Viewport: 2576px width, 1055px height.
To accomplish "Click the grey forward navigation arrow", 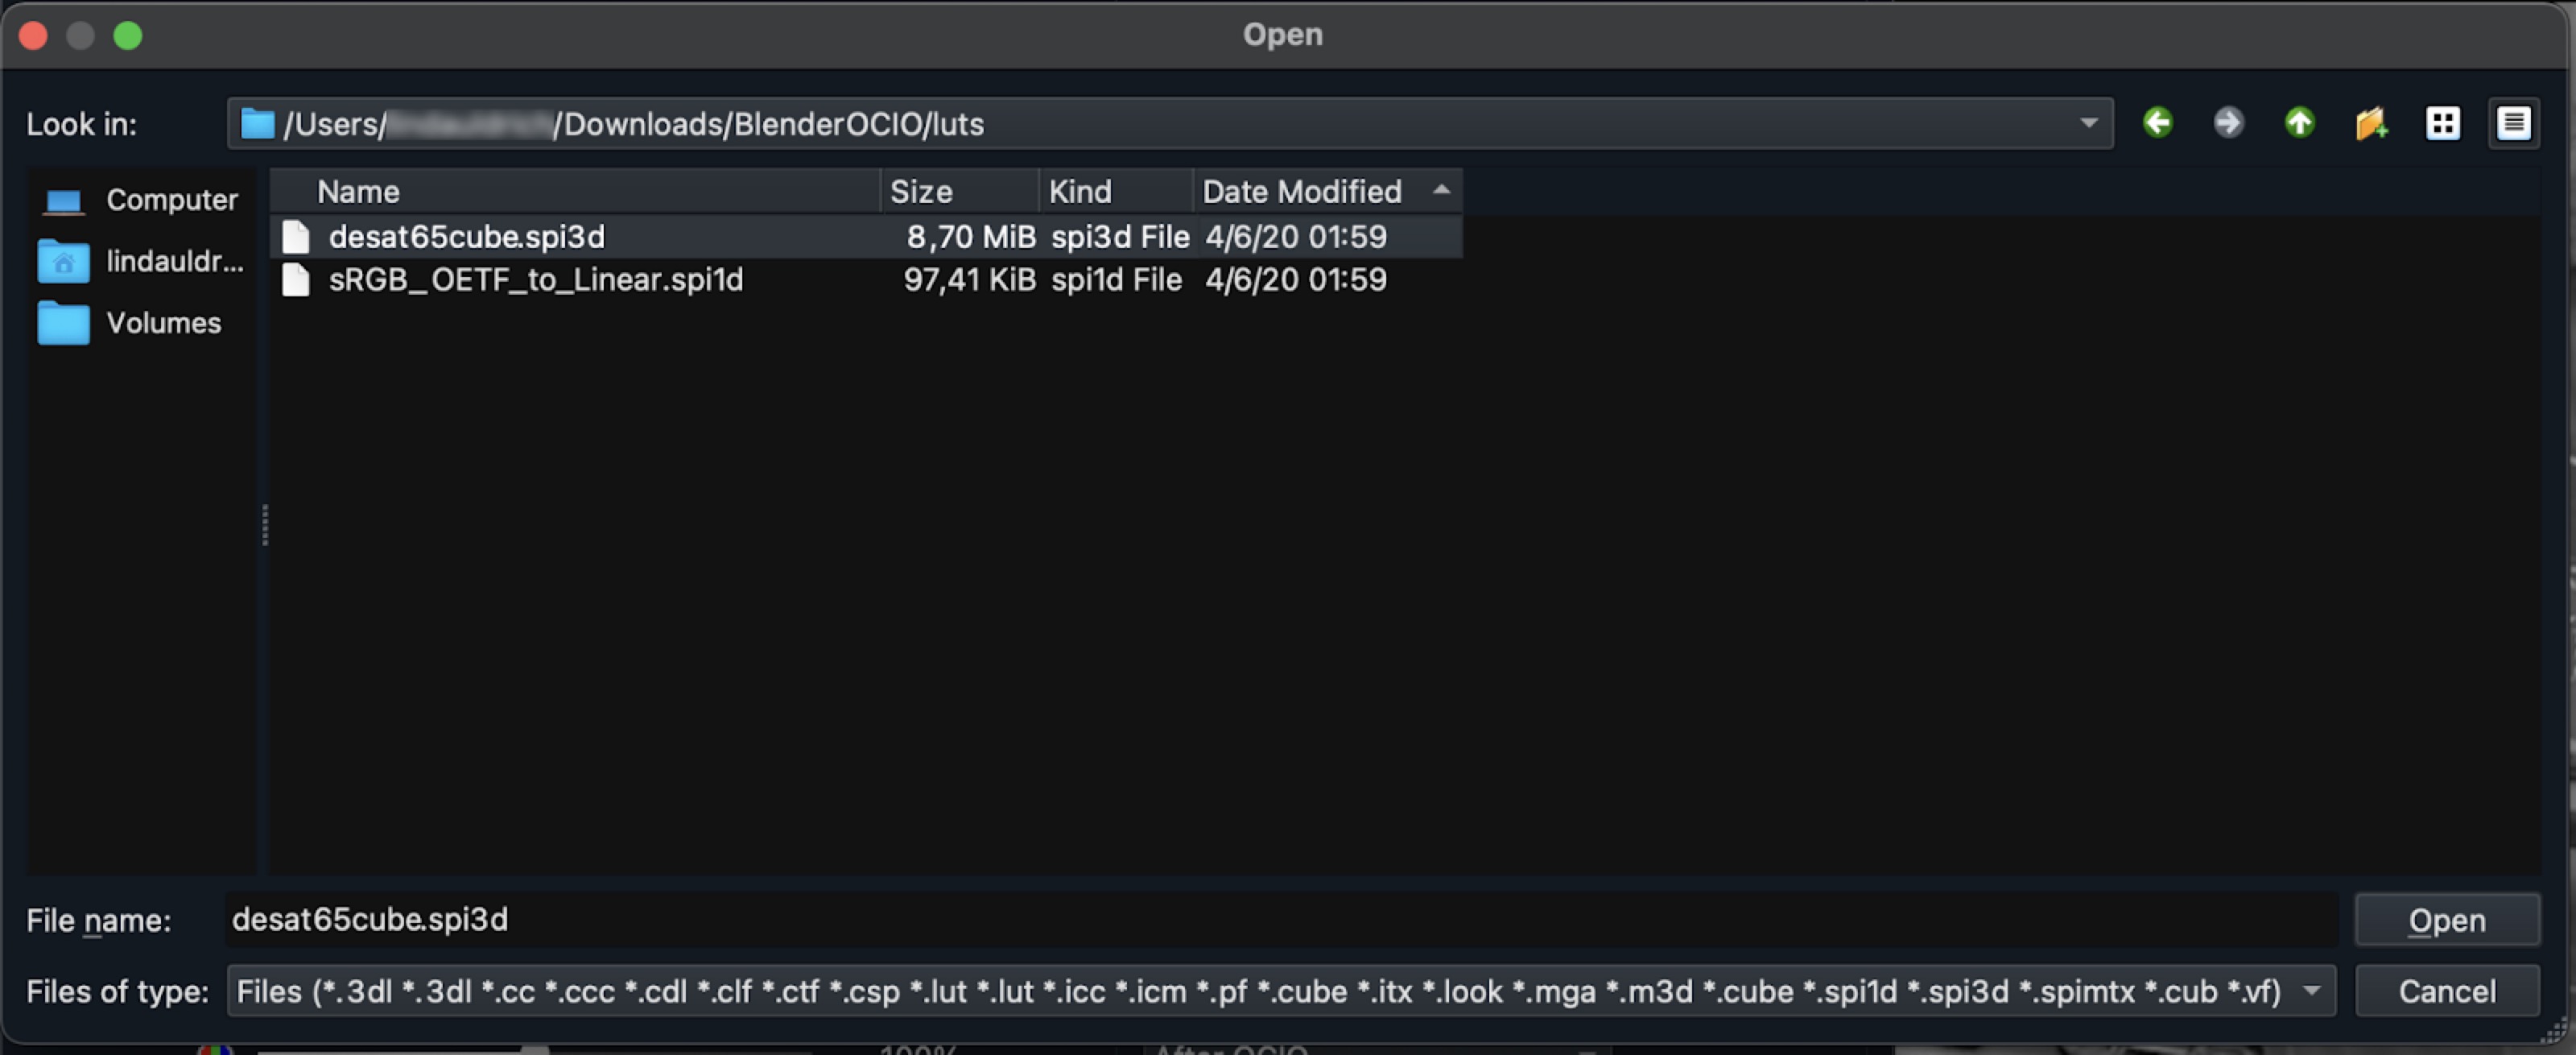I will click(x=2228, y=123).
